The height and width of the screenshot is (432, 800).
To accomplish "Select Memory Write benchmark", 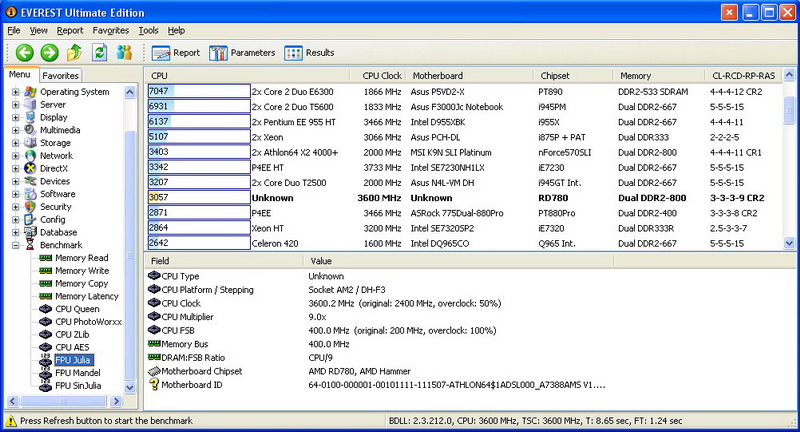I will tap(82, 271).
